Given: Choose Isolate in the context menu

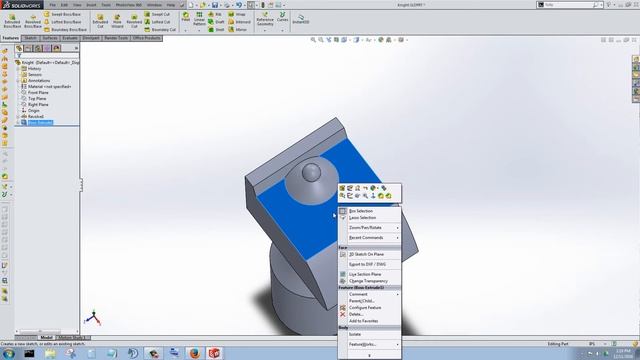Looking at the screenshot, I should (369, 334).
